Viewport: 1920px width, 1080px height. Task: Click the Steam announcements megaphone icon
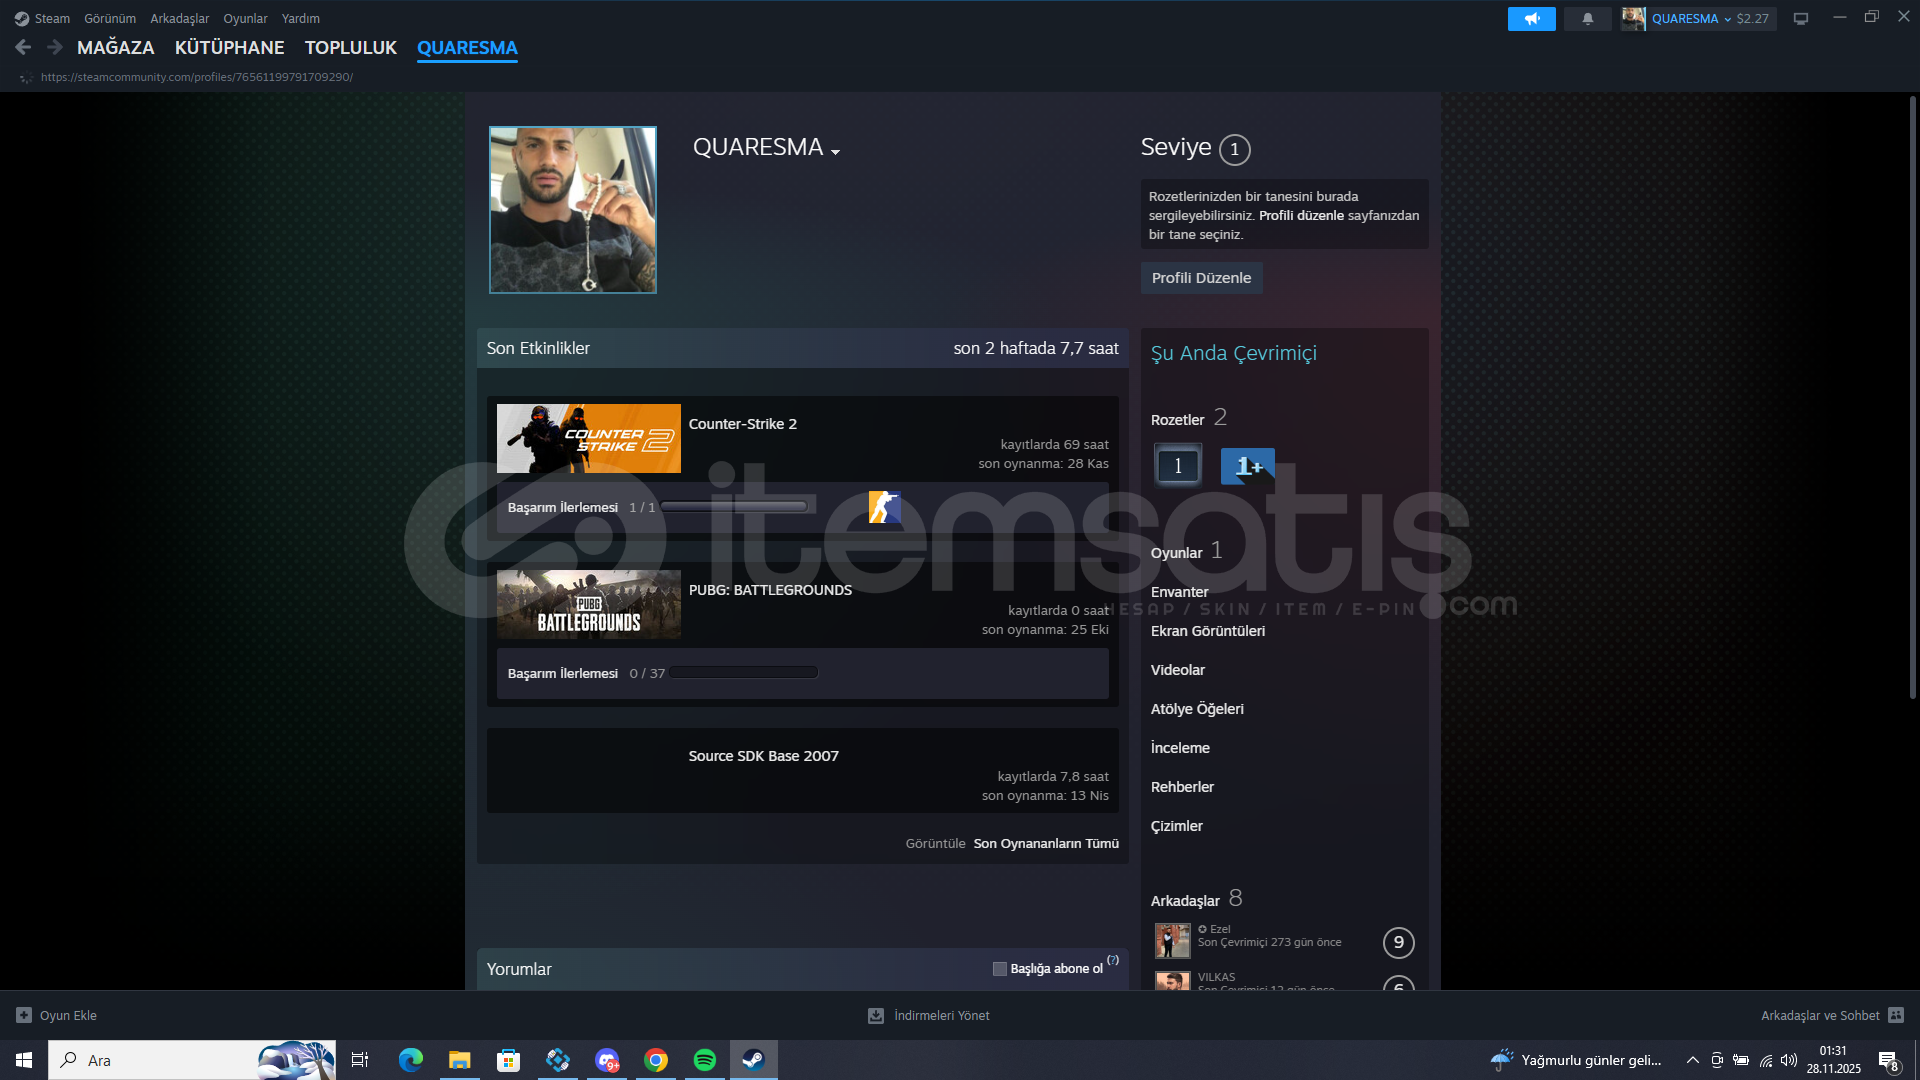coord(1531,19)
